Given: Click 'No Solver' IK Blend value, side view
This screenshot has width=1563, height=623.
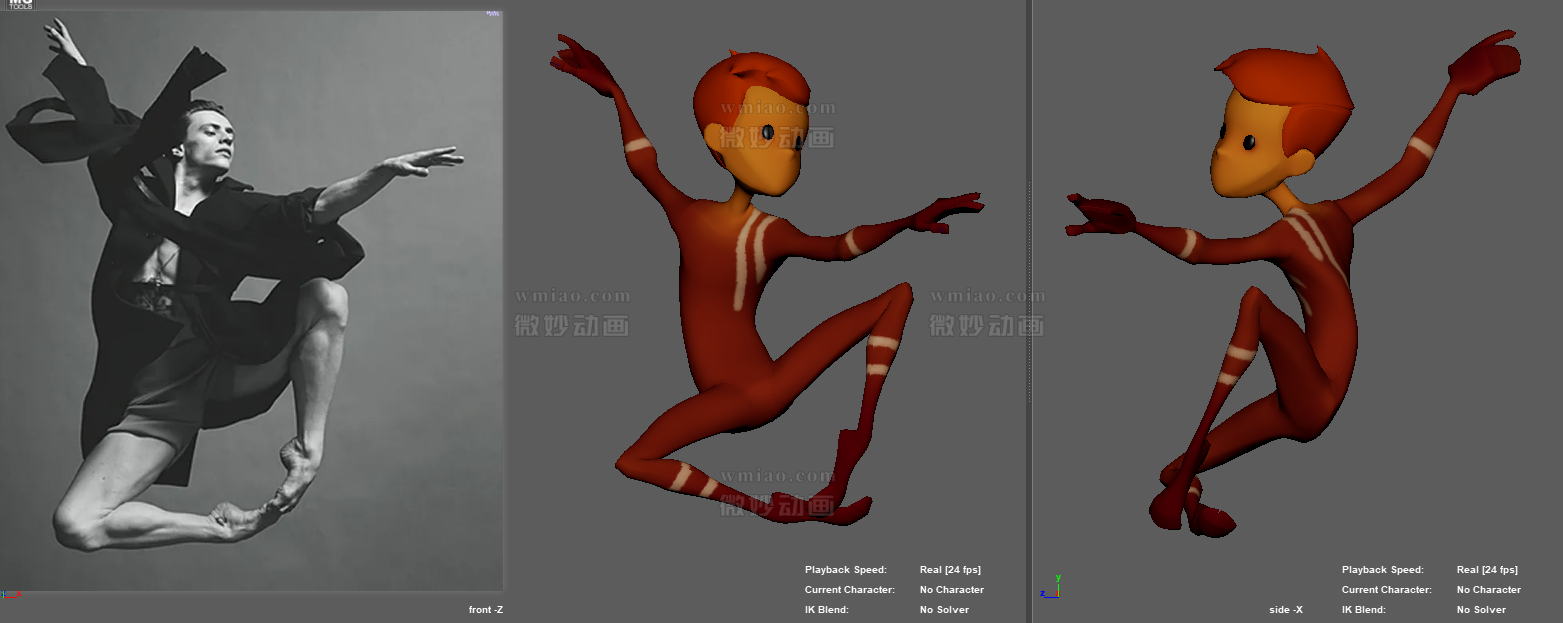Looking at the screenshot, I should (1481, 610).
